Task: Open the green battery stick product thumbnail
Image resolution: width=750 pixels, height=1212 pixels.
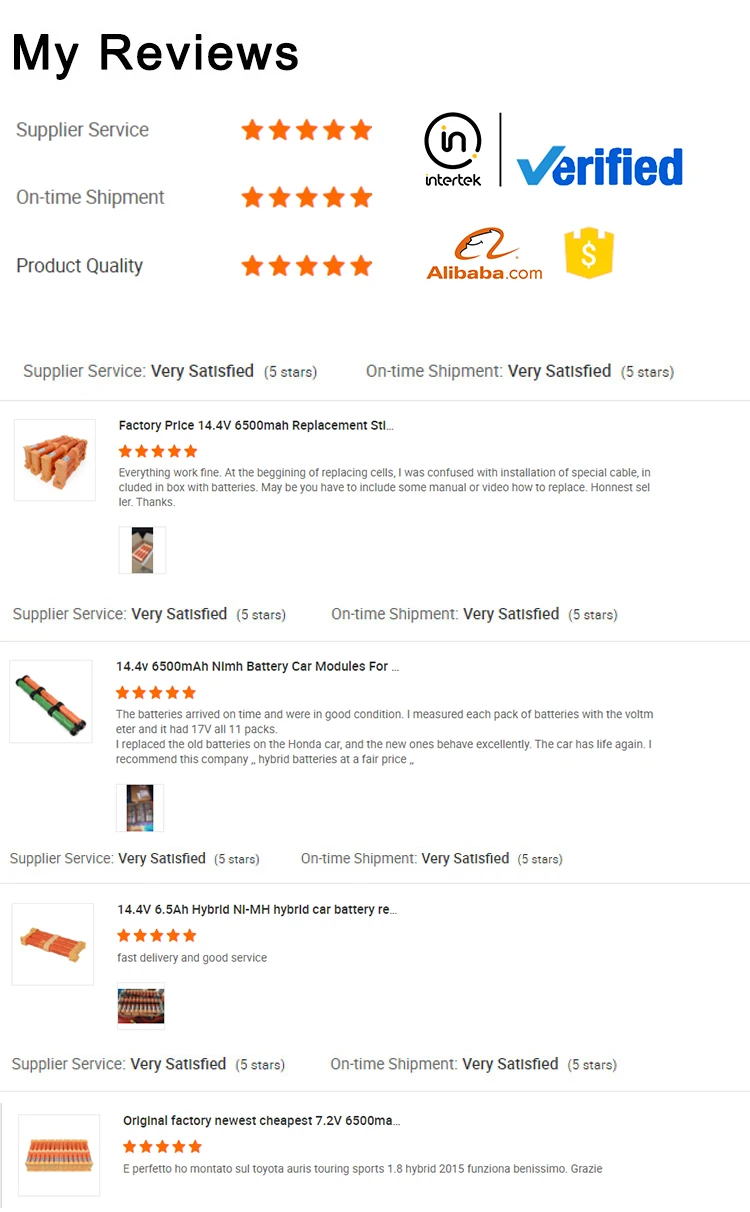Action: point(51,701)
